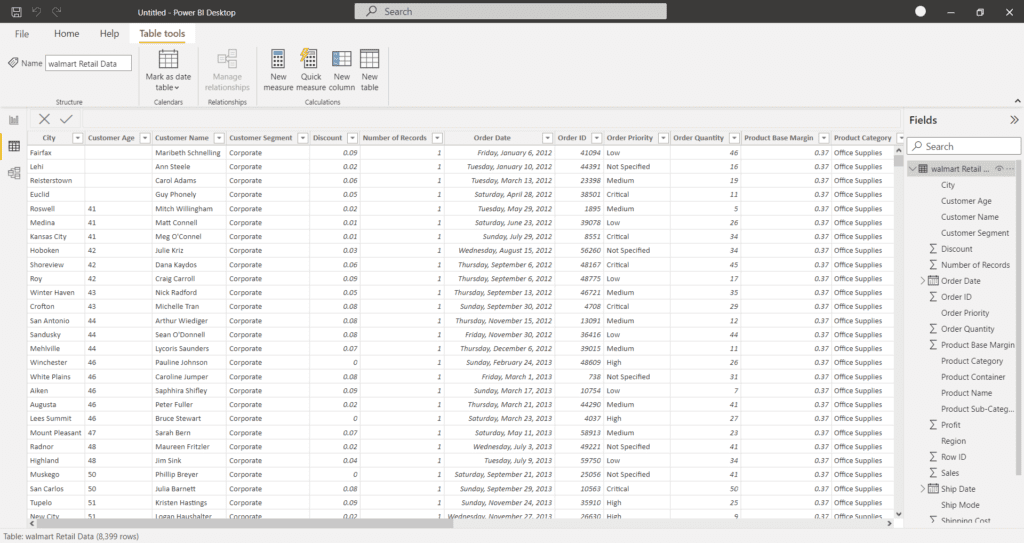
Task: Click the cell 'Winter Haven'
Action: click(52, 293)
